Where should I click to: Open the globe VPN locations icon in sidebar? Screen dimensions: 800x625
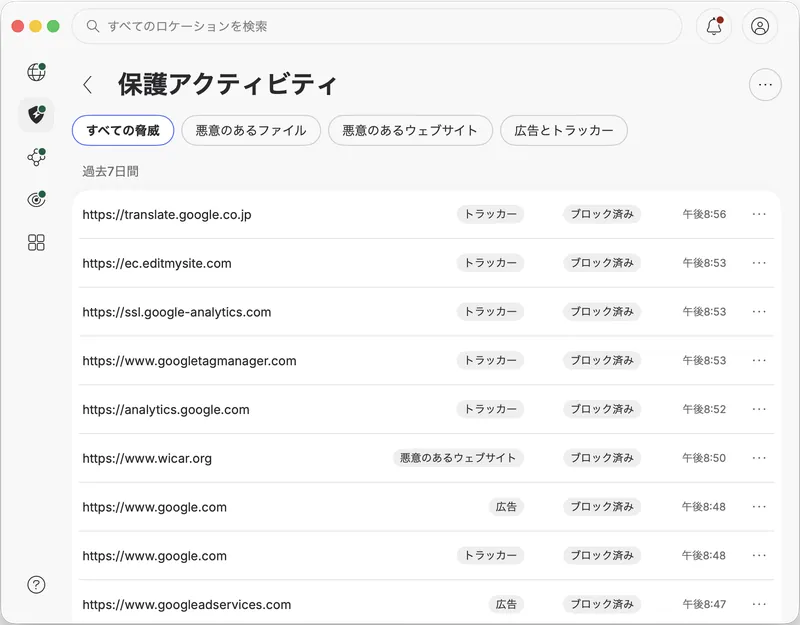[x=36, y=72]
